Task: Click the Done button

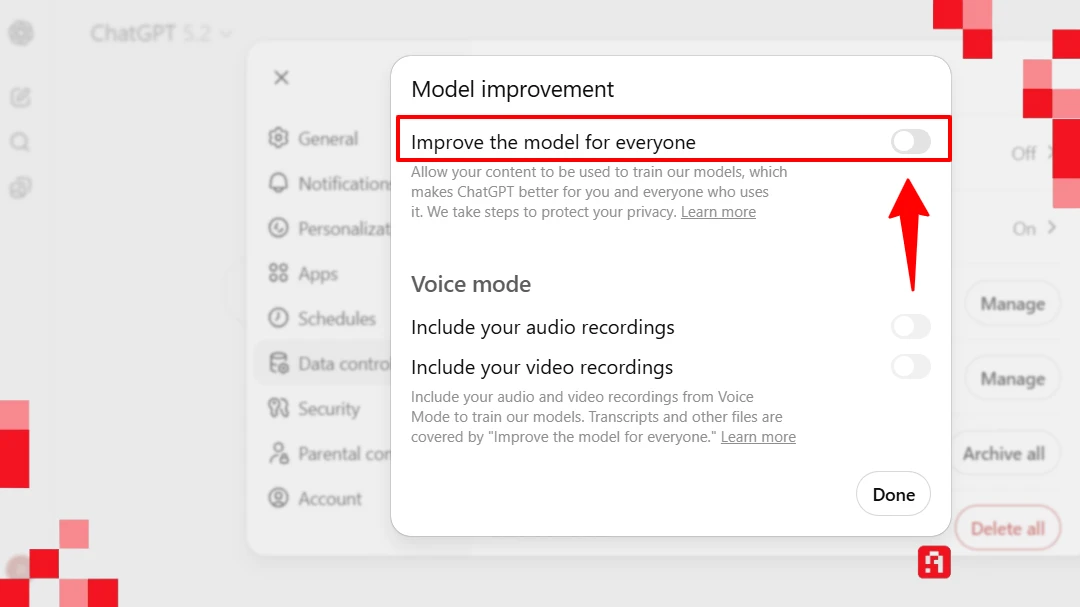Action: [x=893, y=495]
